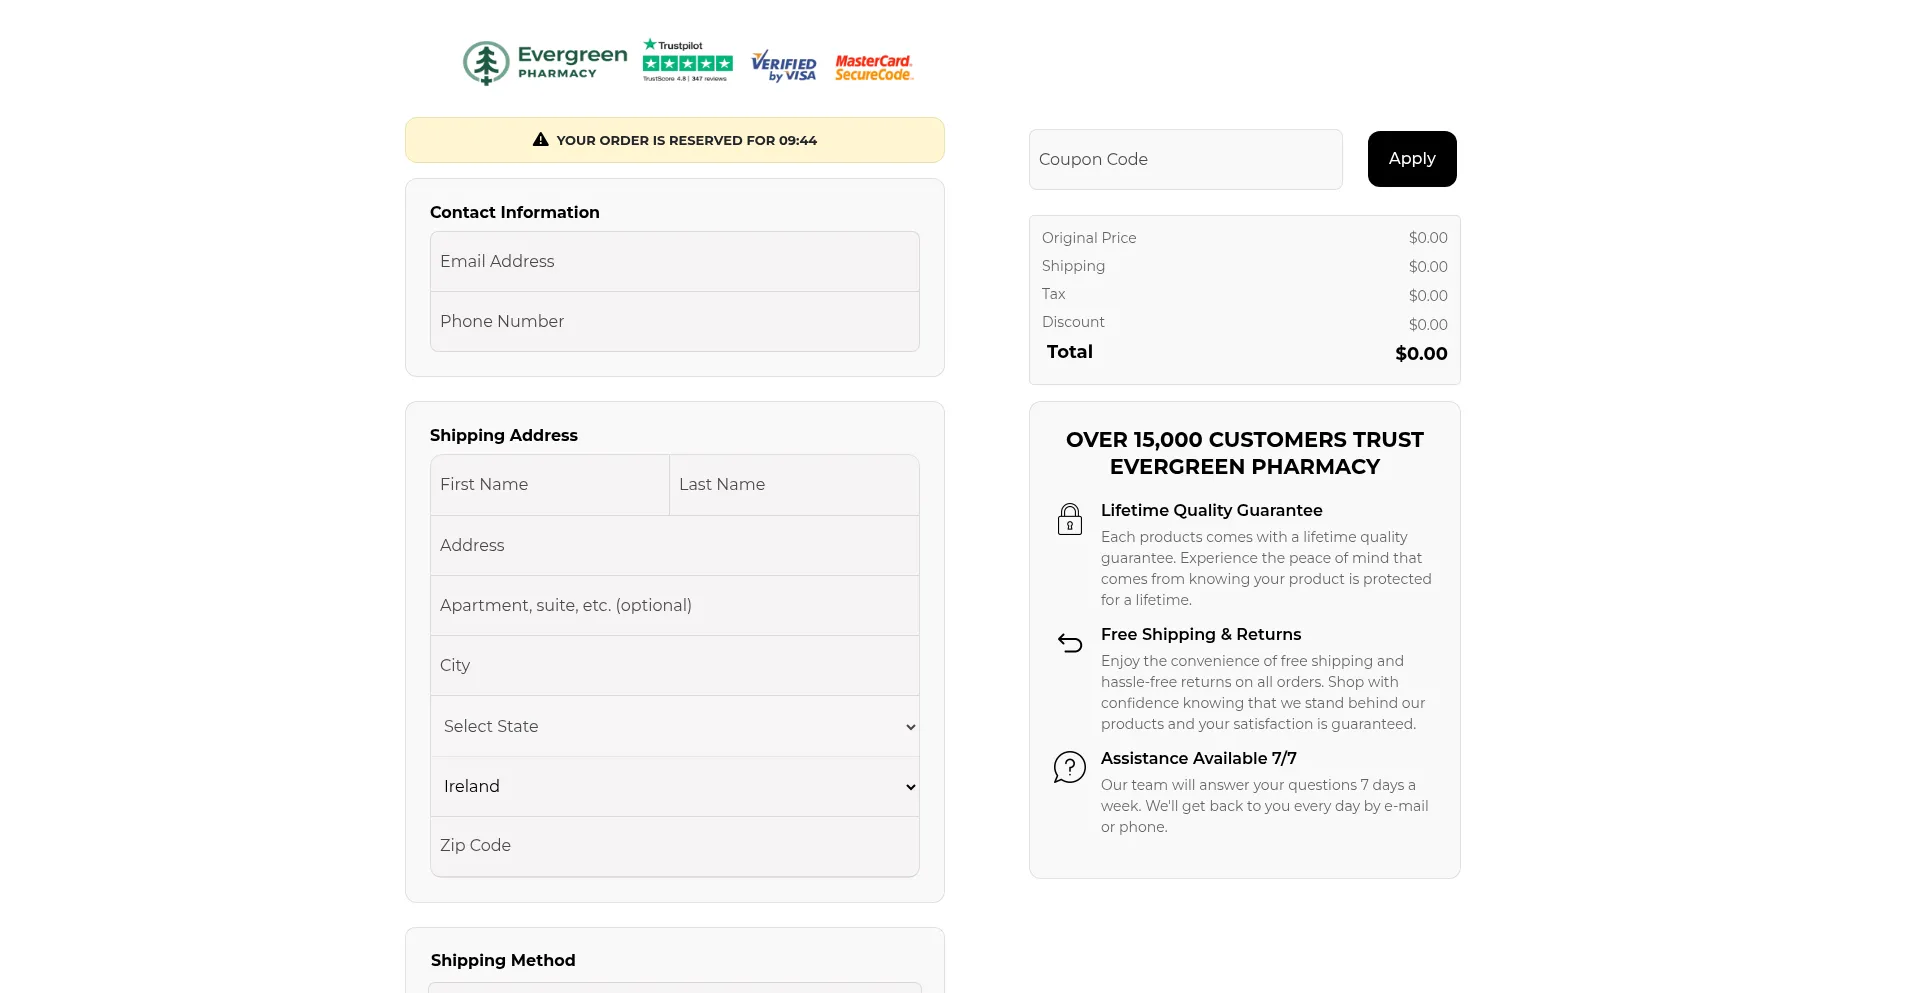The height and width of the screenshot is (993, 1920).
Task: Click the MasterCard SecureCode badge
Action: (x=874, y=67)
